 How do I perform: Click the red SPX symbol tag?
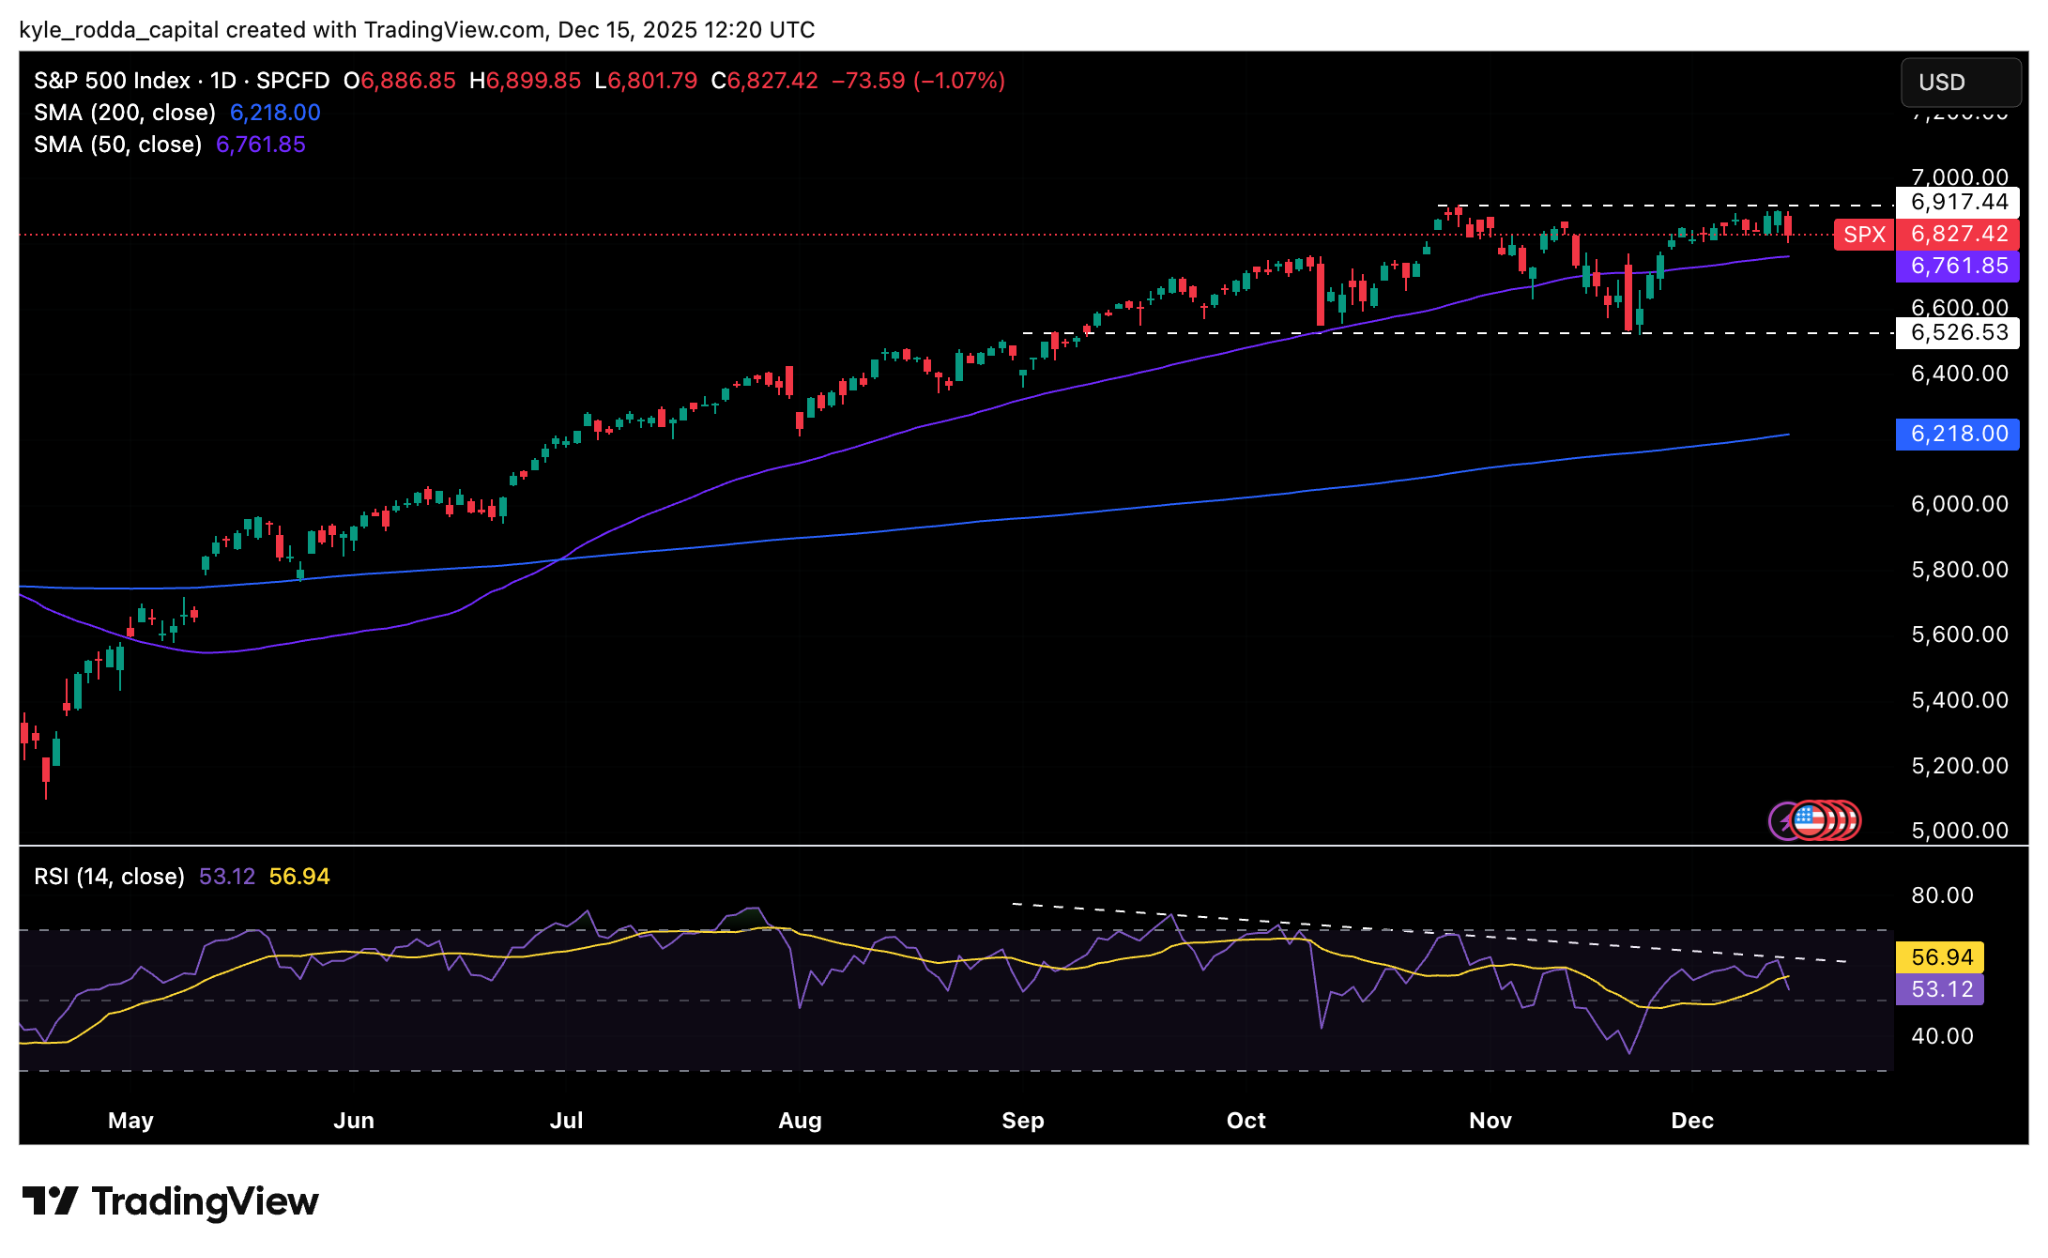pos(1863,234)
